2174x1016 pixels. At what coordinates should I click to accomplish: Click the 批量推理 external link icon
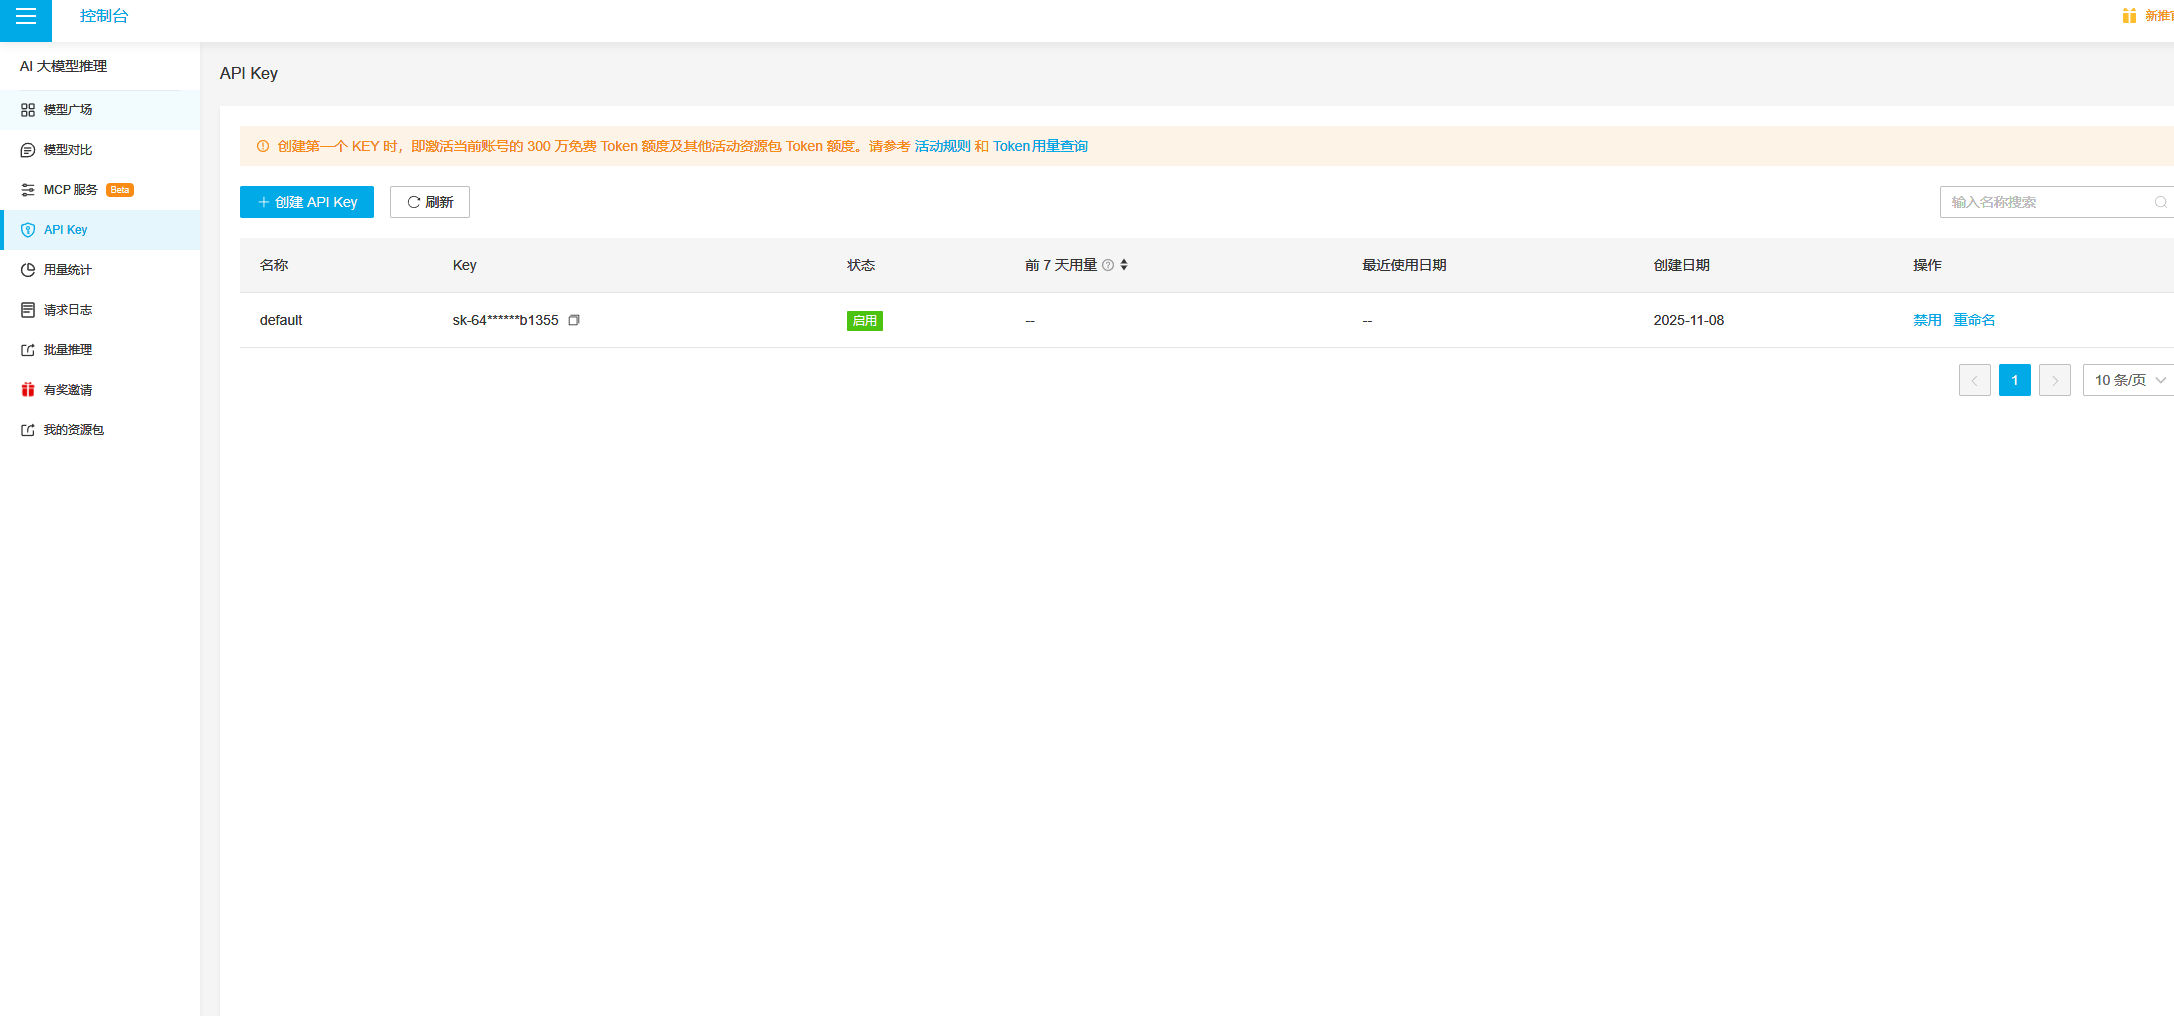[28, 350]
